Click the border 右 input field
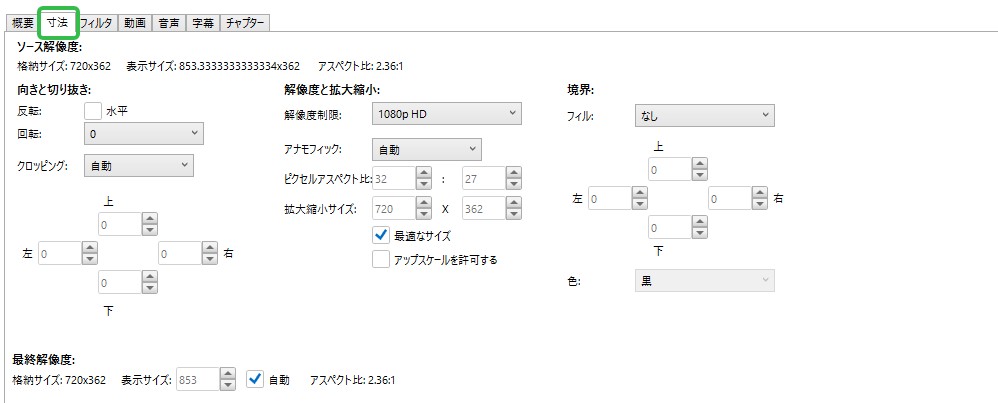 pyautogui.click(x=730, y=199)
